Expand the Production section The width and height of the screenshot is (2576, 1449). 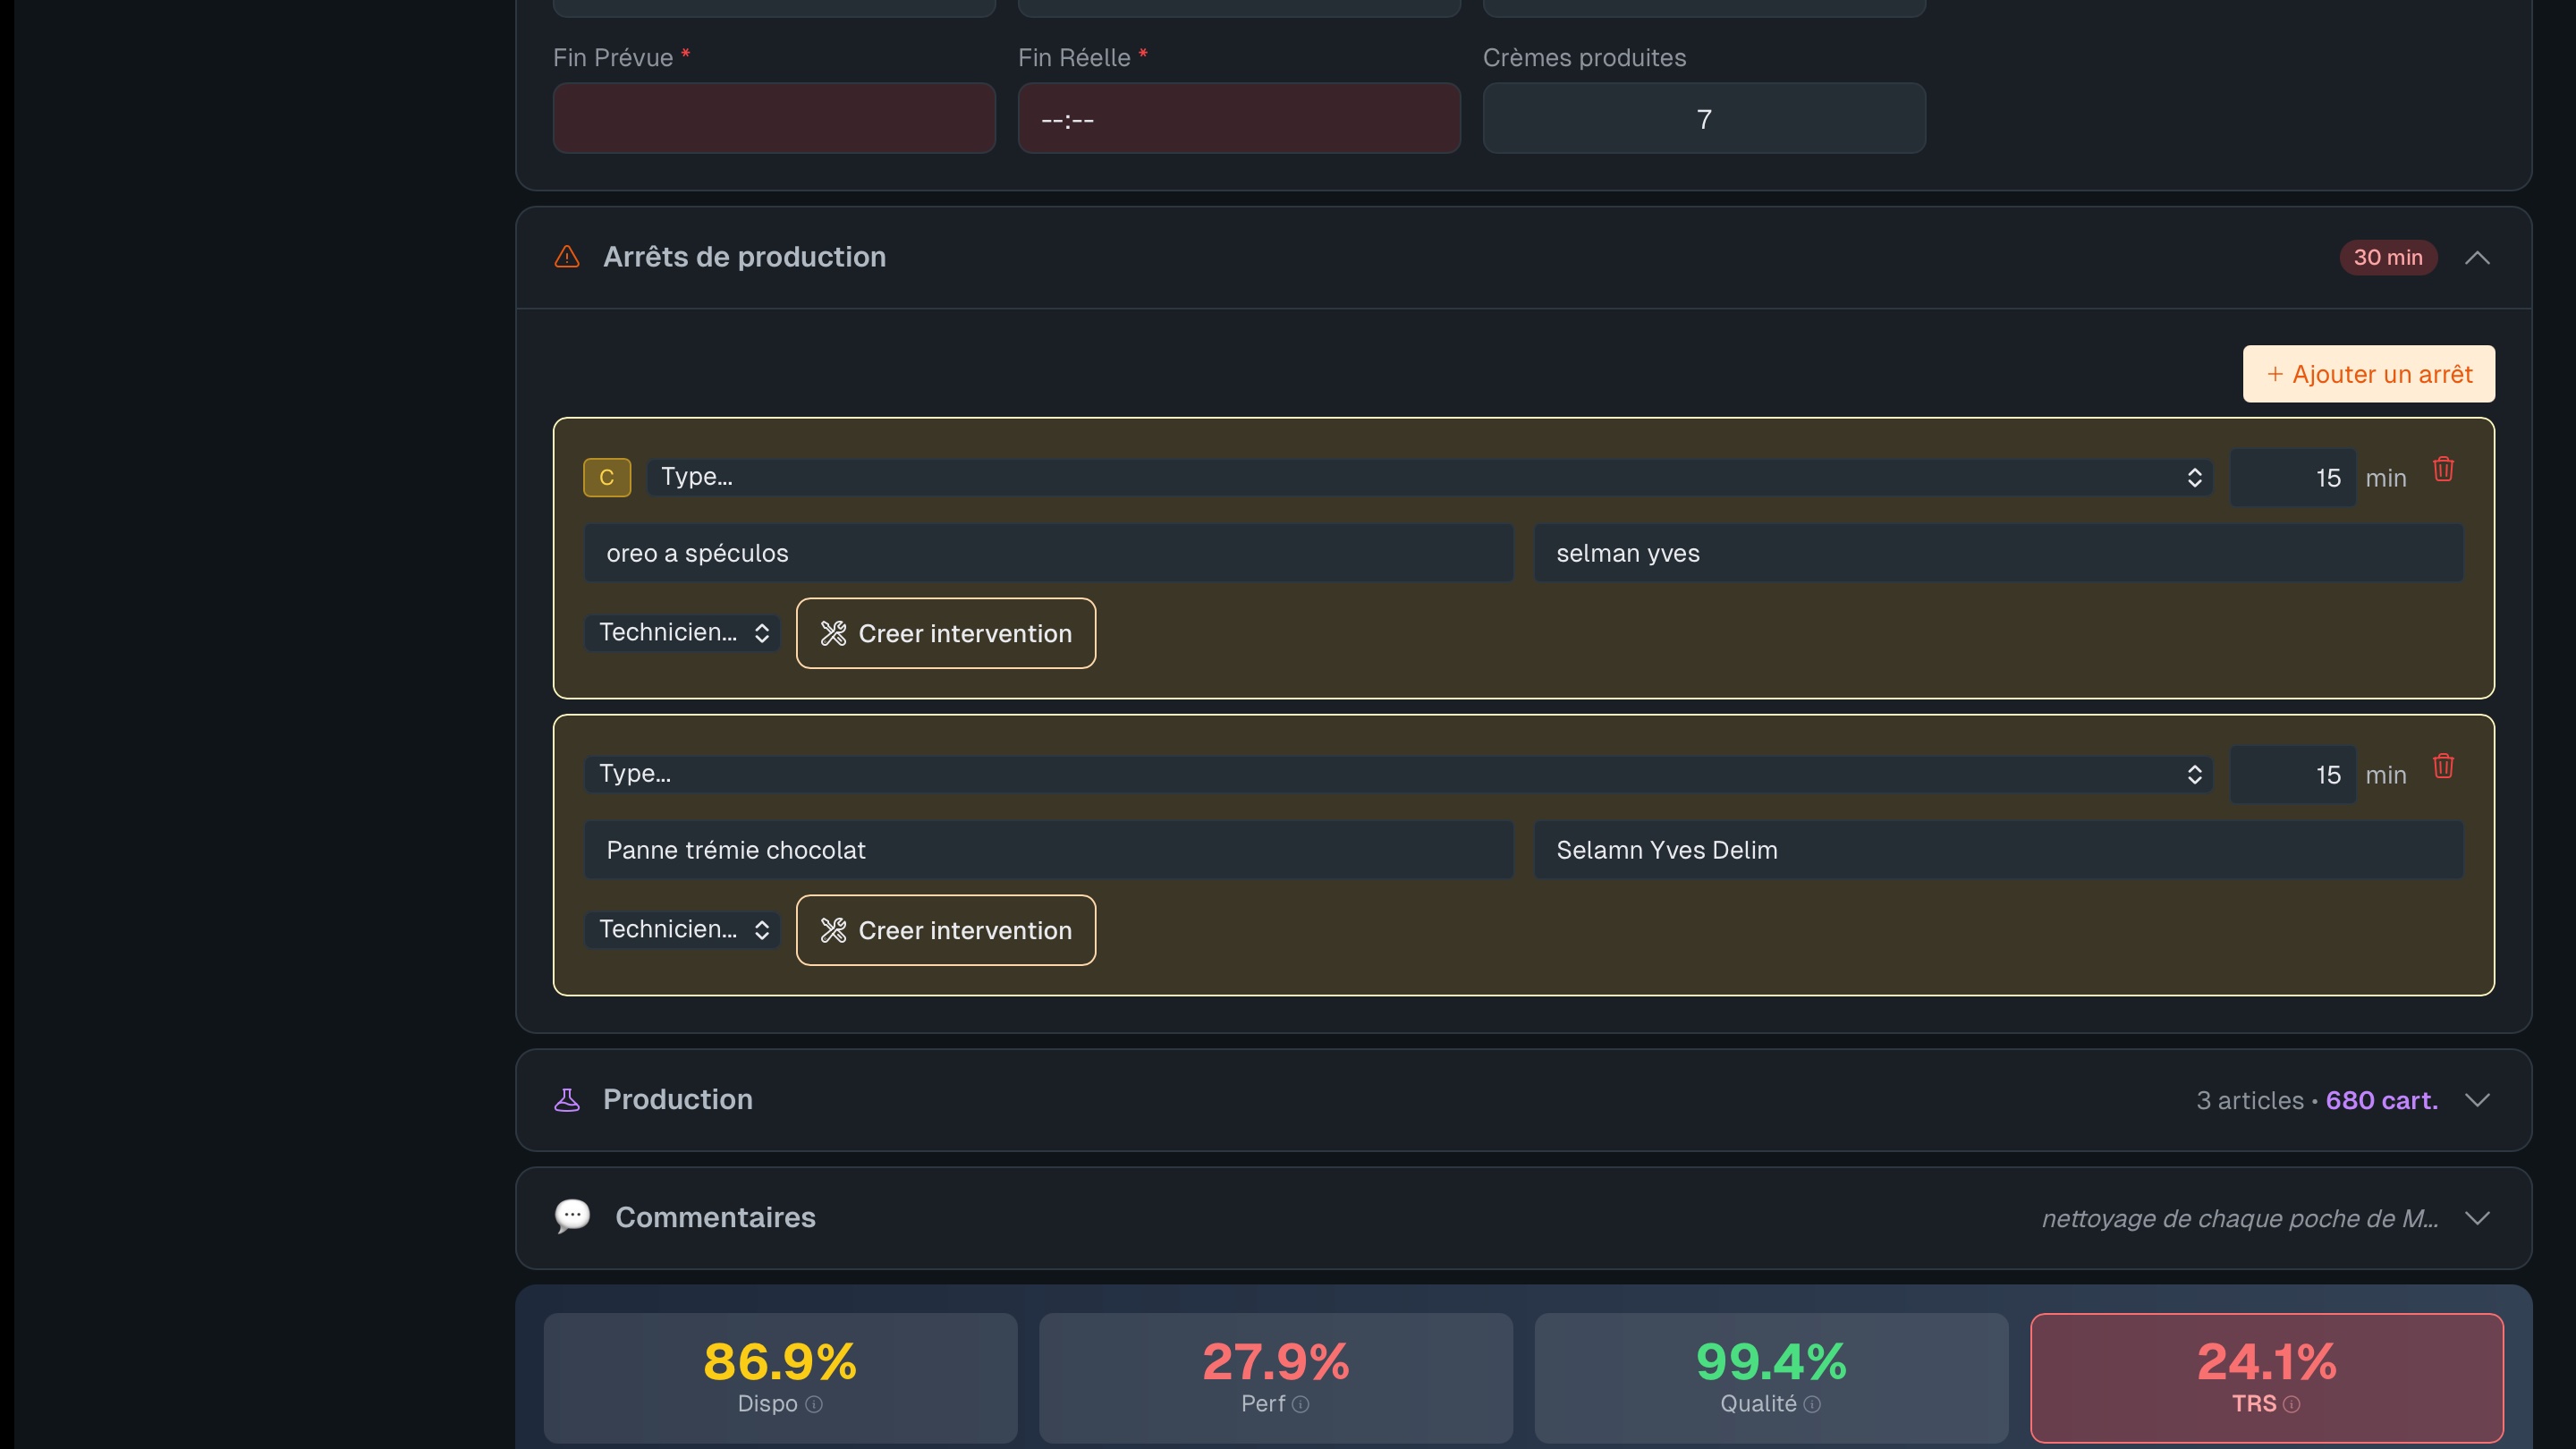click(x=2477, y=1100)
